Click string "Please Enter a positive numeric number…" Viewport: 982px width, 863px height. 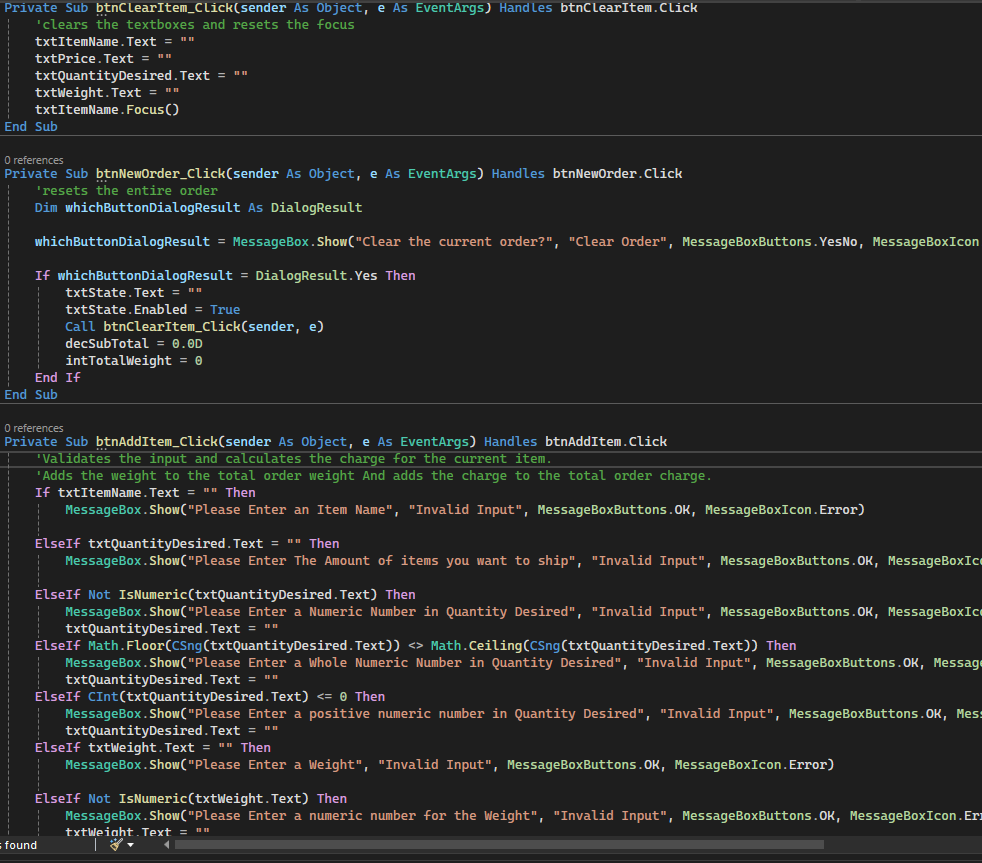point(416,714)
